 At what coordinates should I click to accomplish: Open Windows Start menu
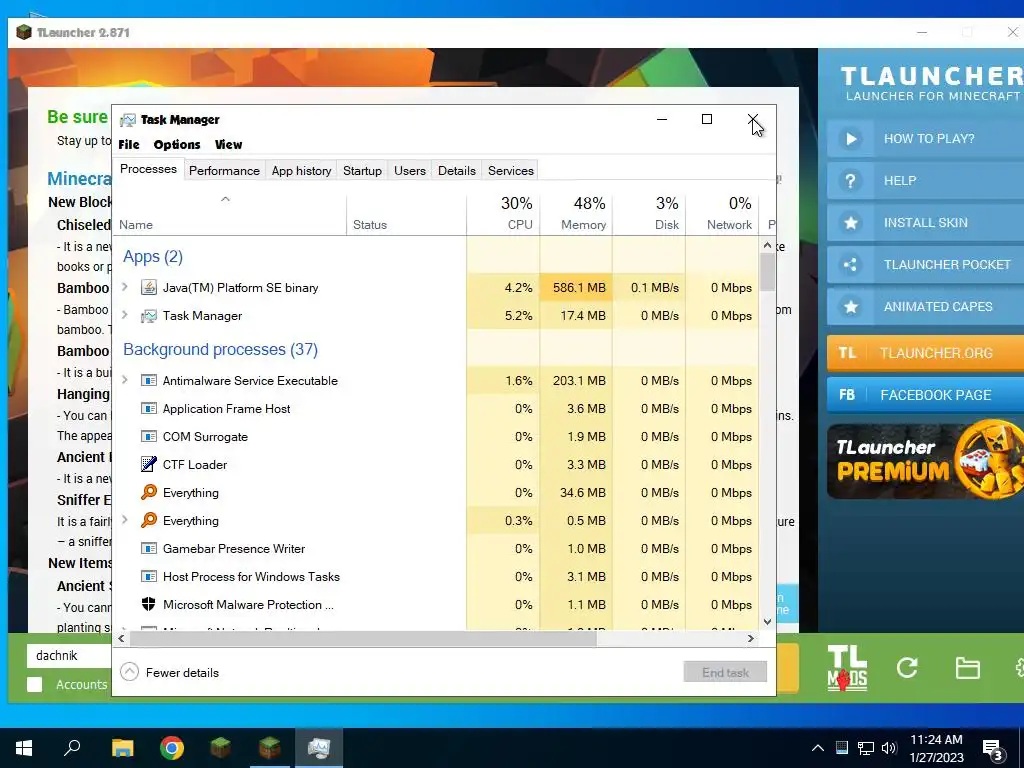(x=24, y=748)
